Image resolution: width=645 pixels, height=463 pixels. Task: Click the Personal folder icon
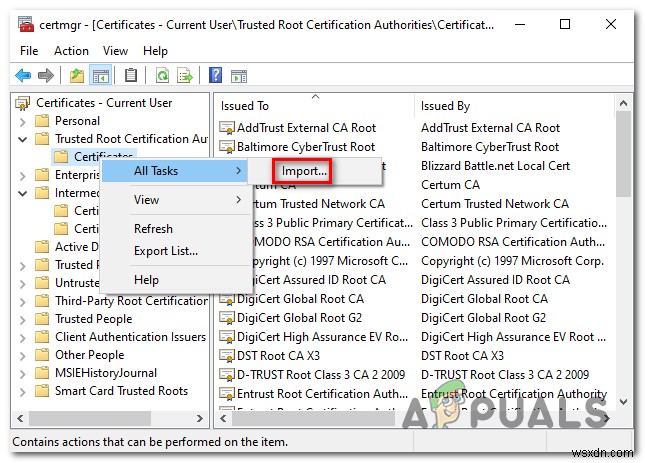point(42,121)
